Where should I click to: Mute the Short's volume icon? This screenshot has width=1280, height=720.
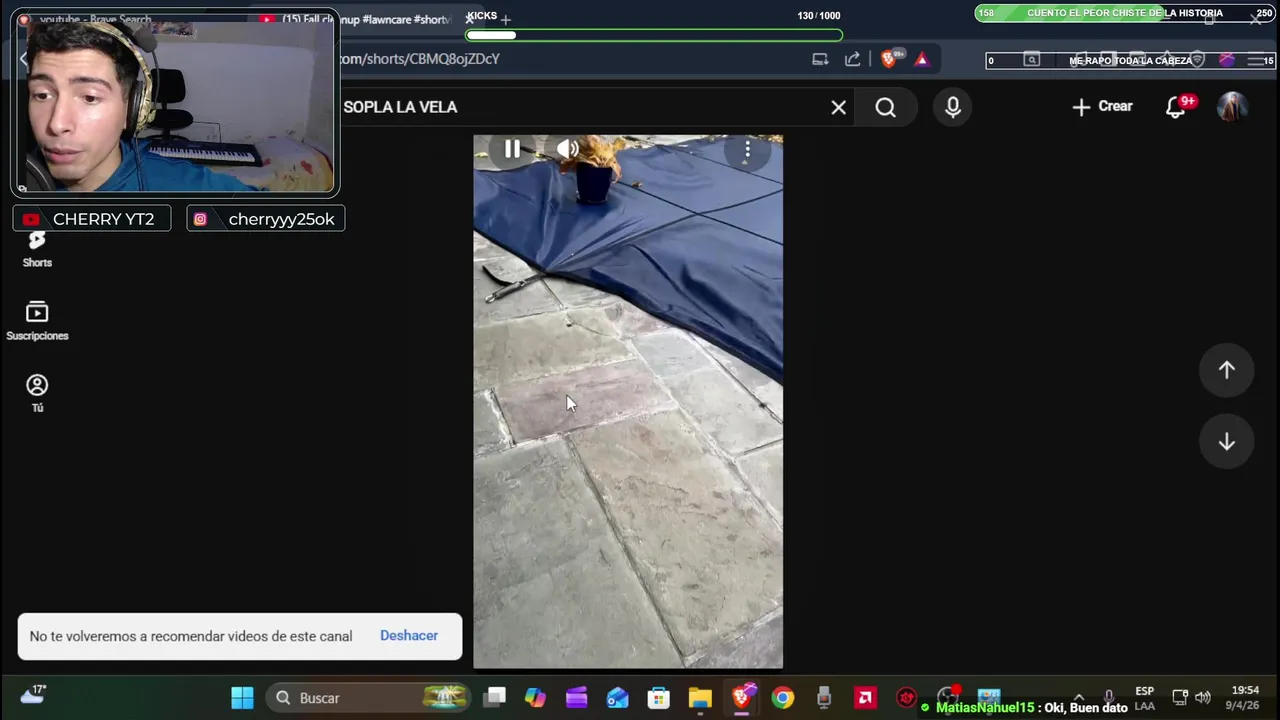click(568, 150)
